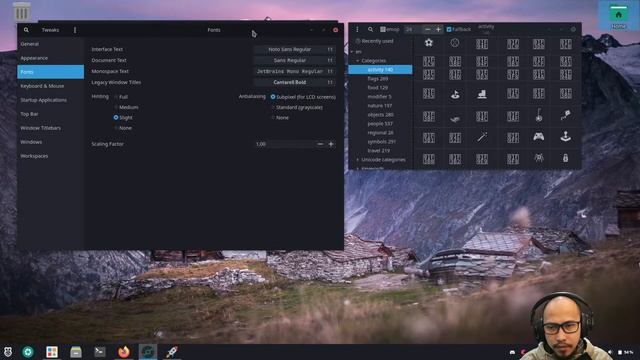Choose Standard (grayscale) antialiasing
Screen dimensions: 640x360
point(297,107)
